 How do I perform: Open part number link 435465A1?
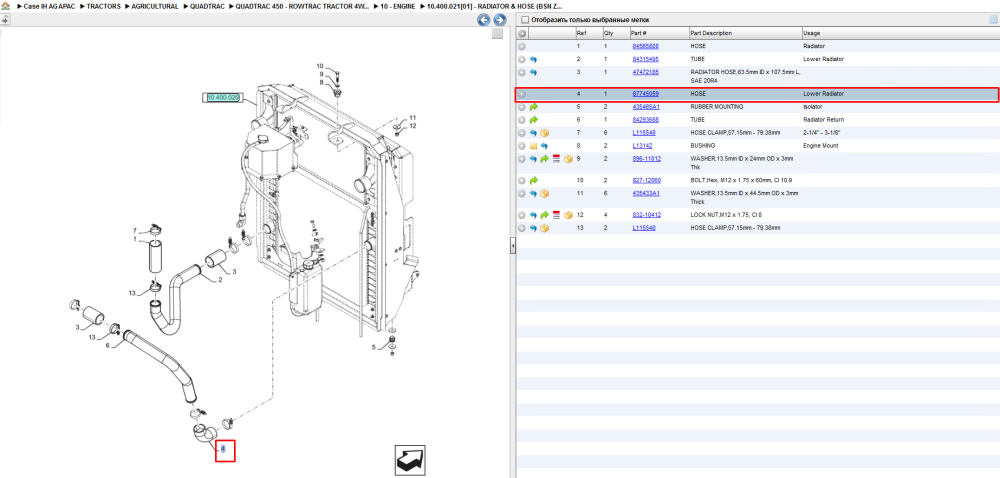coord(646,107)
